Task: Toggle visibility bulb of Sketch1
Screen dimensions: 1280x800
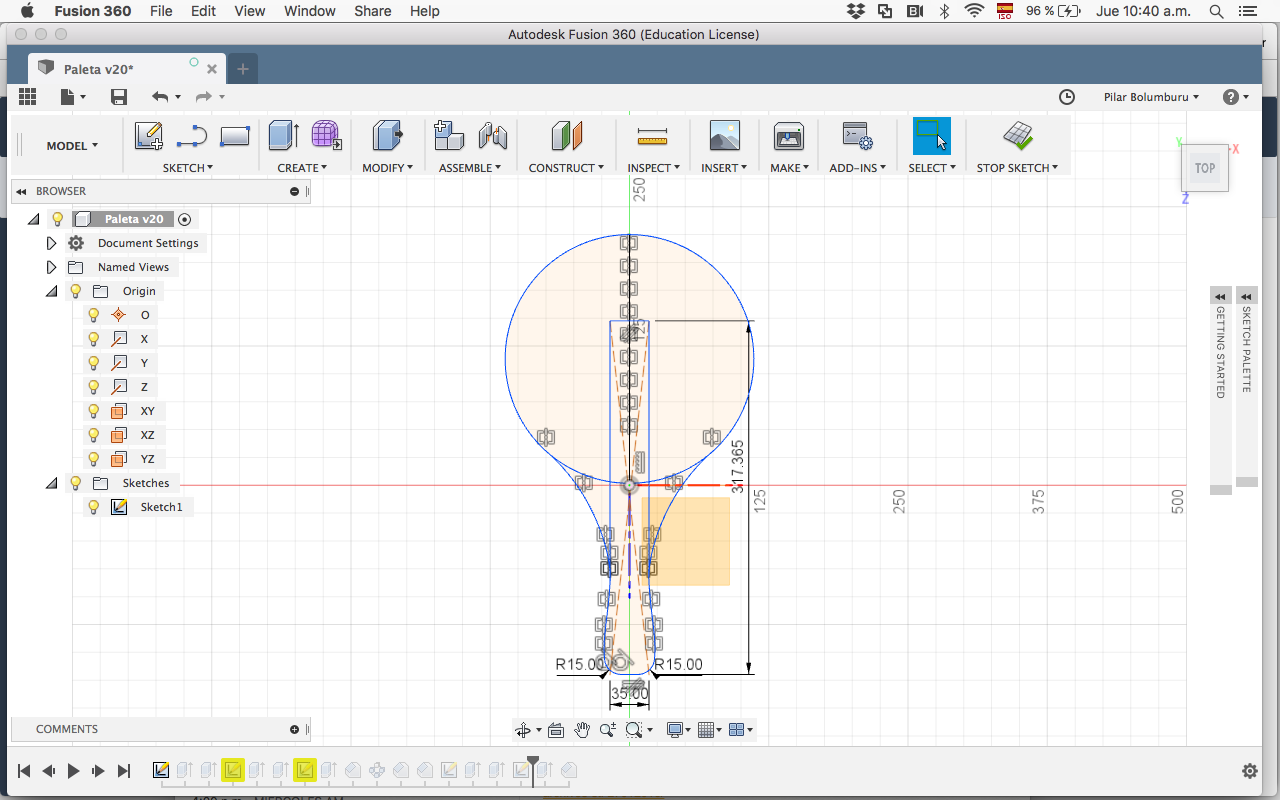Action: click(93, 507)
